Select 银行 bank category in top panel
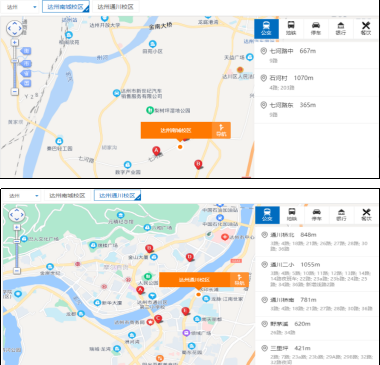Viewport: 380px width, 365px height. [341, 29]
